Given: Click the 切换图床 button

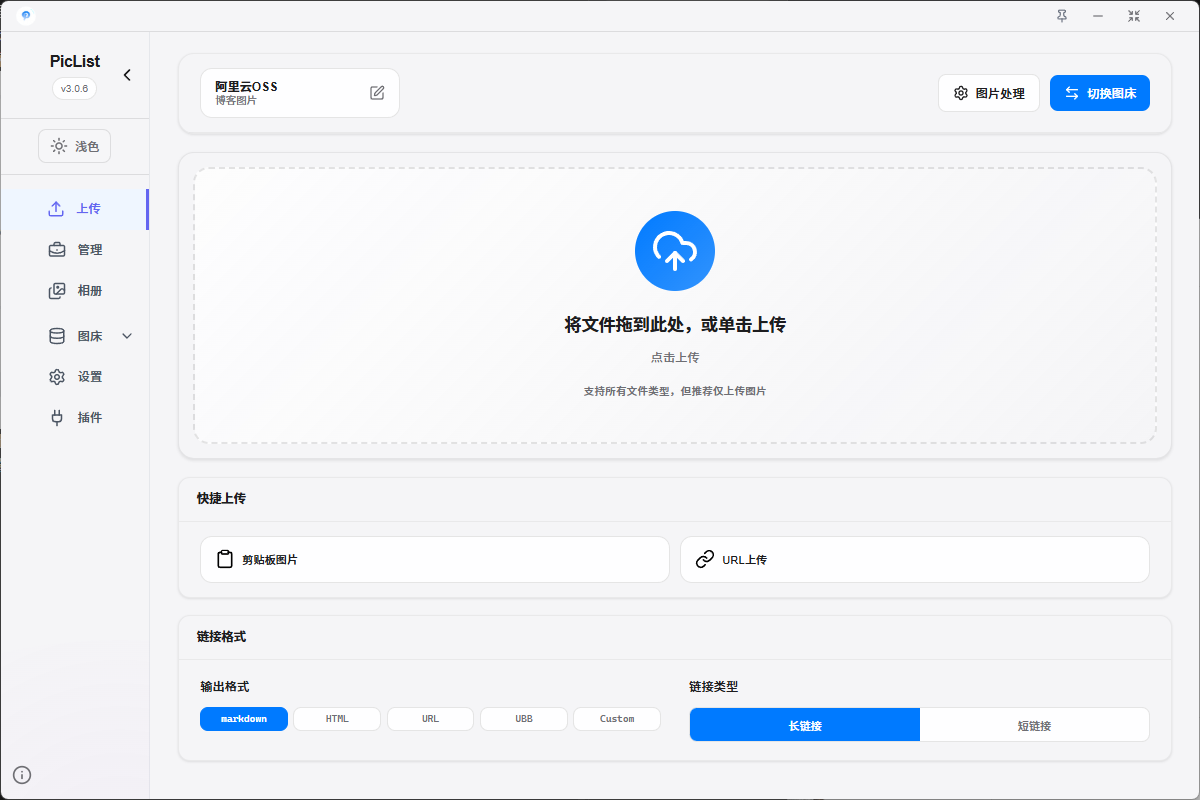Looking at the screenshot, I should click(x=1099, y=93).
